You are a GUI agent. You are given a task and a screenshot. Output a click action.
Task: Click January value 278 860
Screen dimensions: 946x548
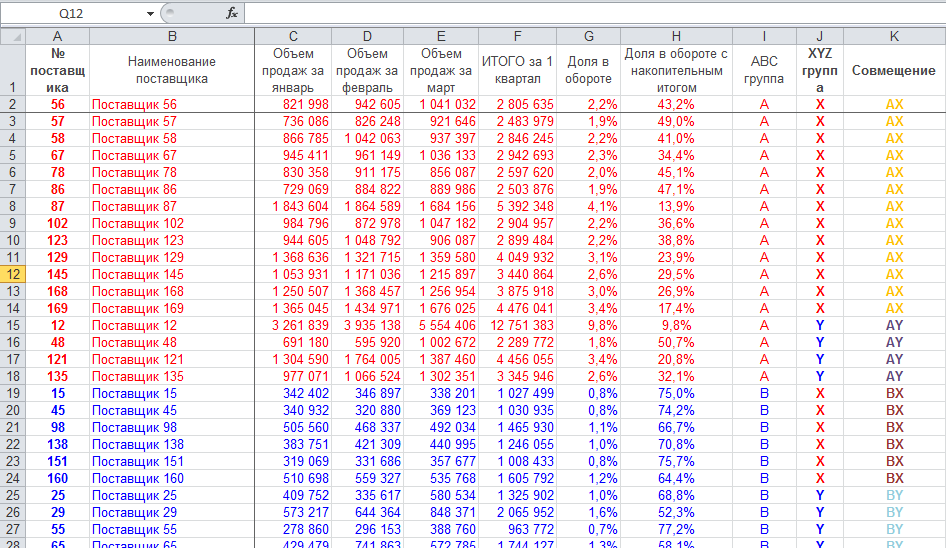(293, 529)
